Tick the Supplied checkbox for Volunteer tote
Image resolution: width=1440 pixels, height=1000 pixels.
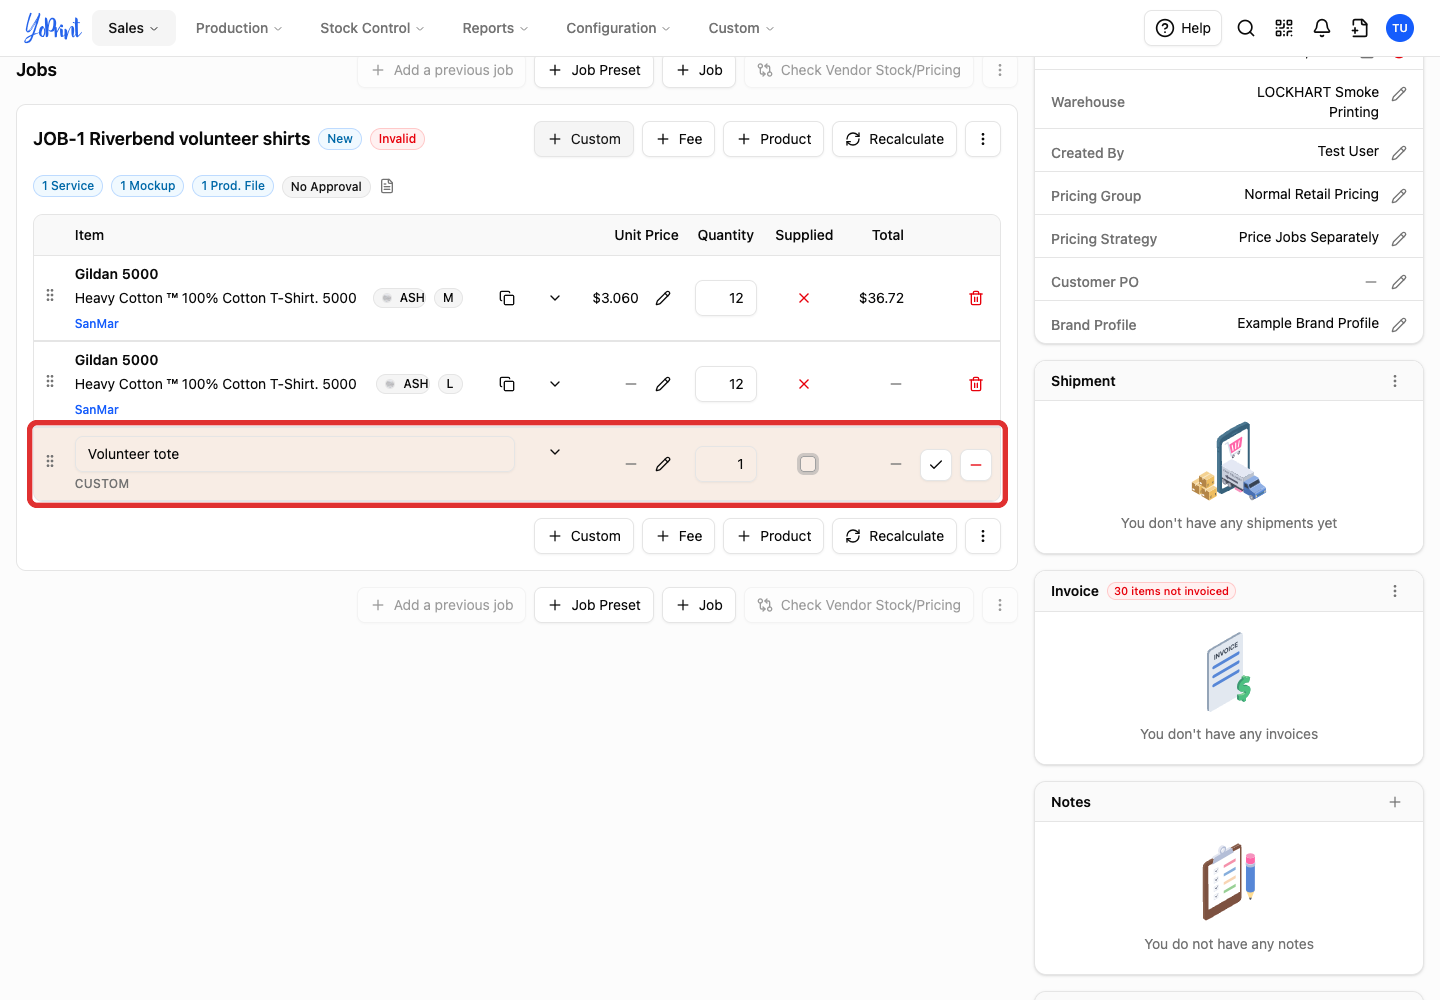point(808,464)
